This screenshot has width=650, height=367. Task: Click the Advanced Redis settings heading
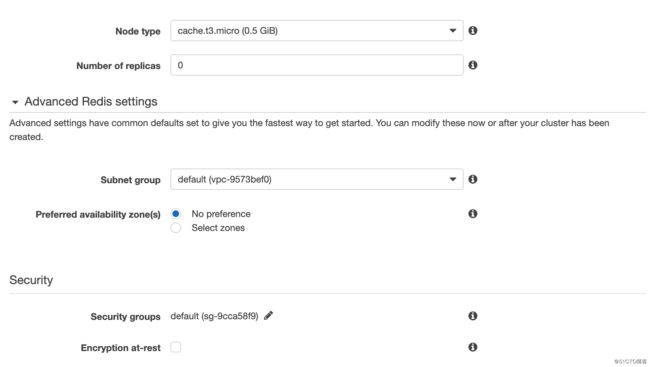point(91,102)
